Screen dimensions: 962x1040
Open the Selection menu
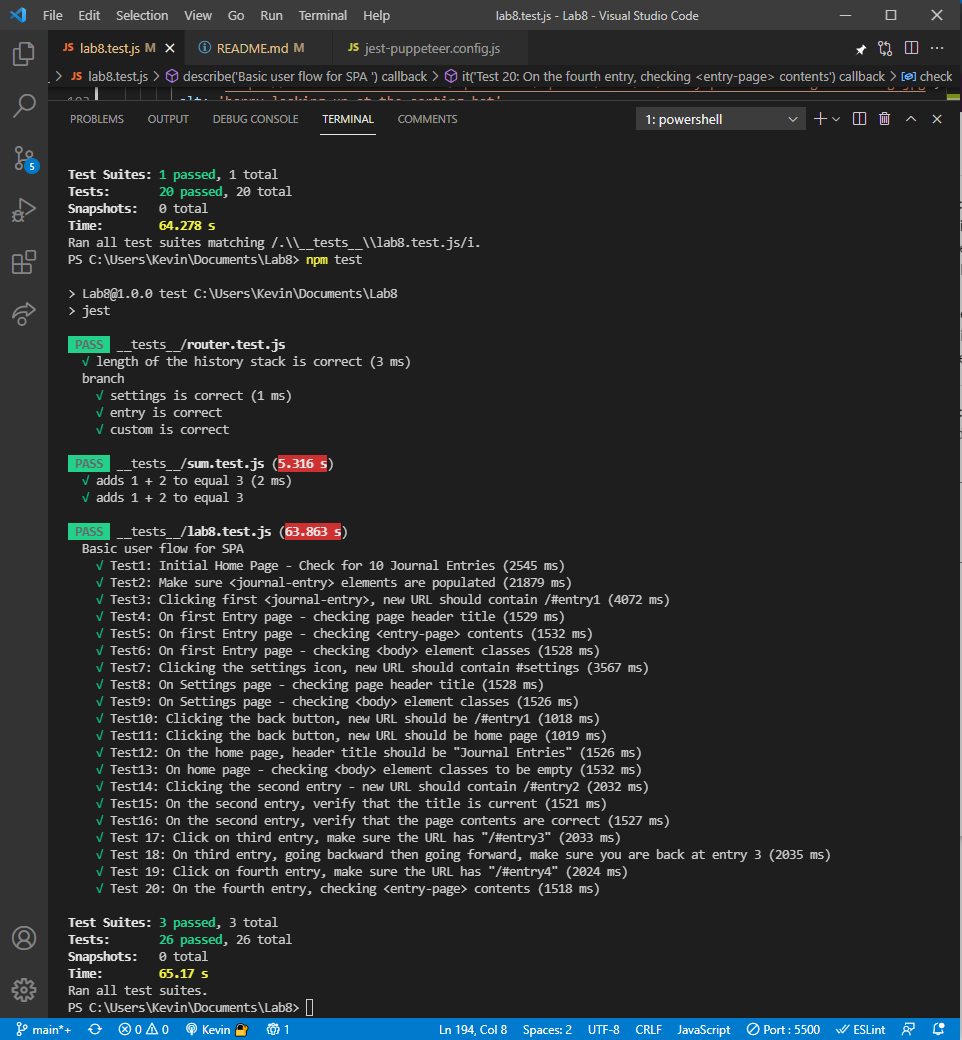point(142,15)
